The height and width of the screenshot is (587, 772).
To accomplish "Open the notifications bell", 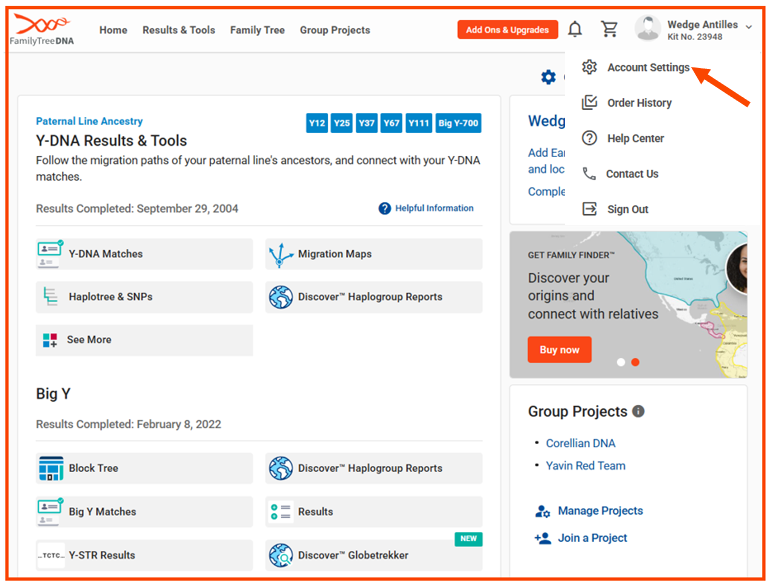I will tap(575, 29).
